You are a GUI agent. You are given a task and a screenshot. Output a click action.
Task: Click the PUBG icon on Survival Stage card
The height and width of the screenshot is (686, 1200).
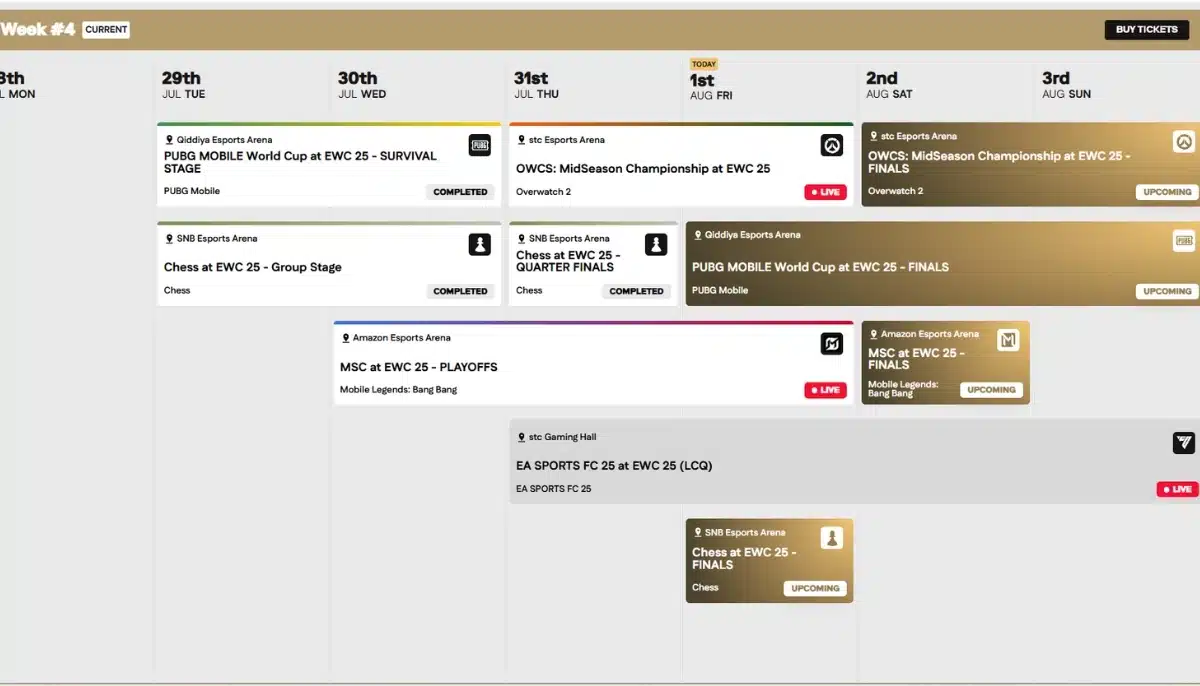tap(480, 146)
